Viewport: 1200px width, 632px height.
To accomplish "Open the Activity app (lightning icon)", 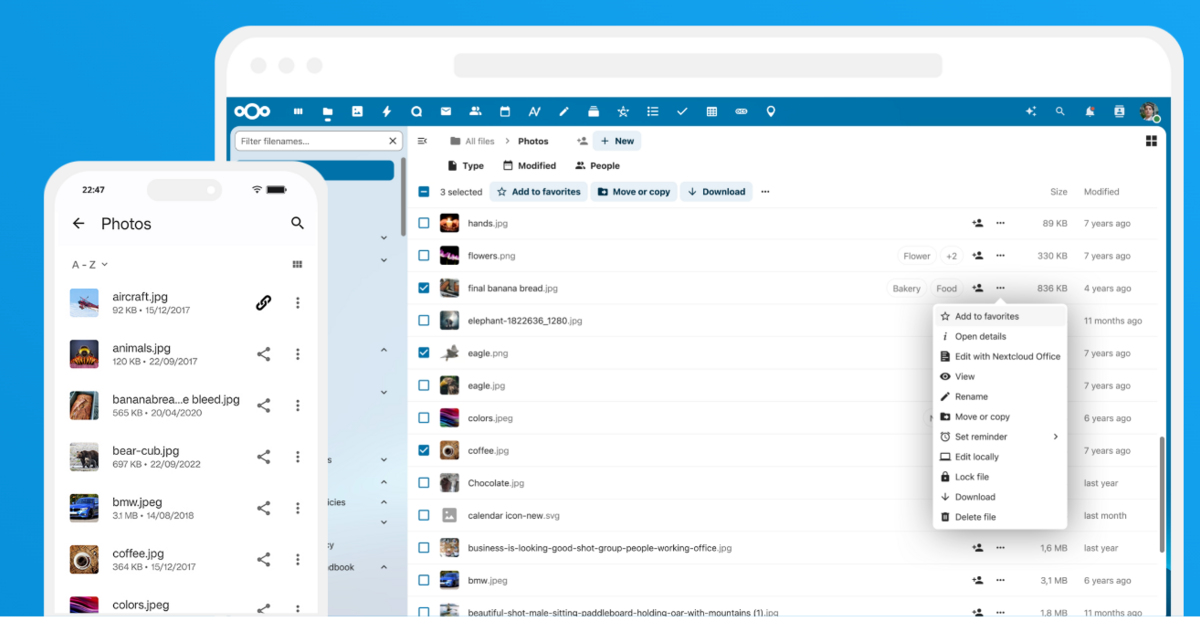I will pos(386,111).
